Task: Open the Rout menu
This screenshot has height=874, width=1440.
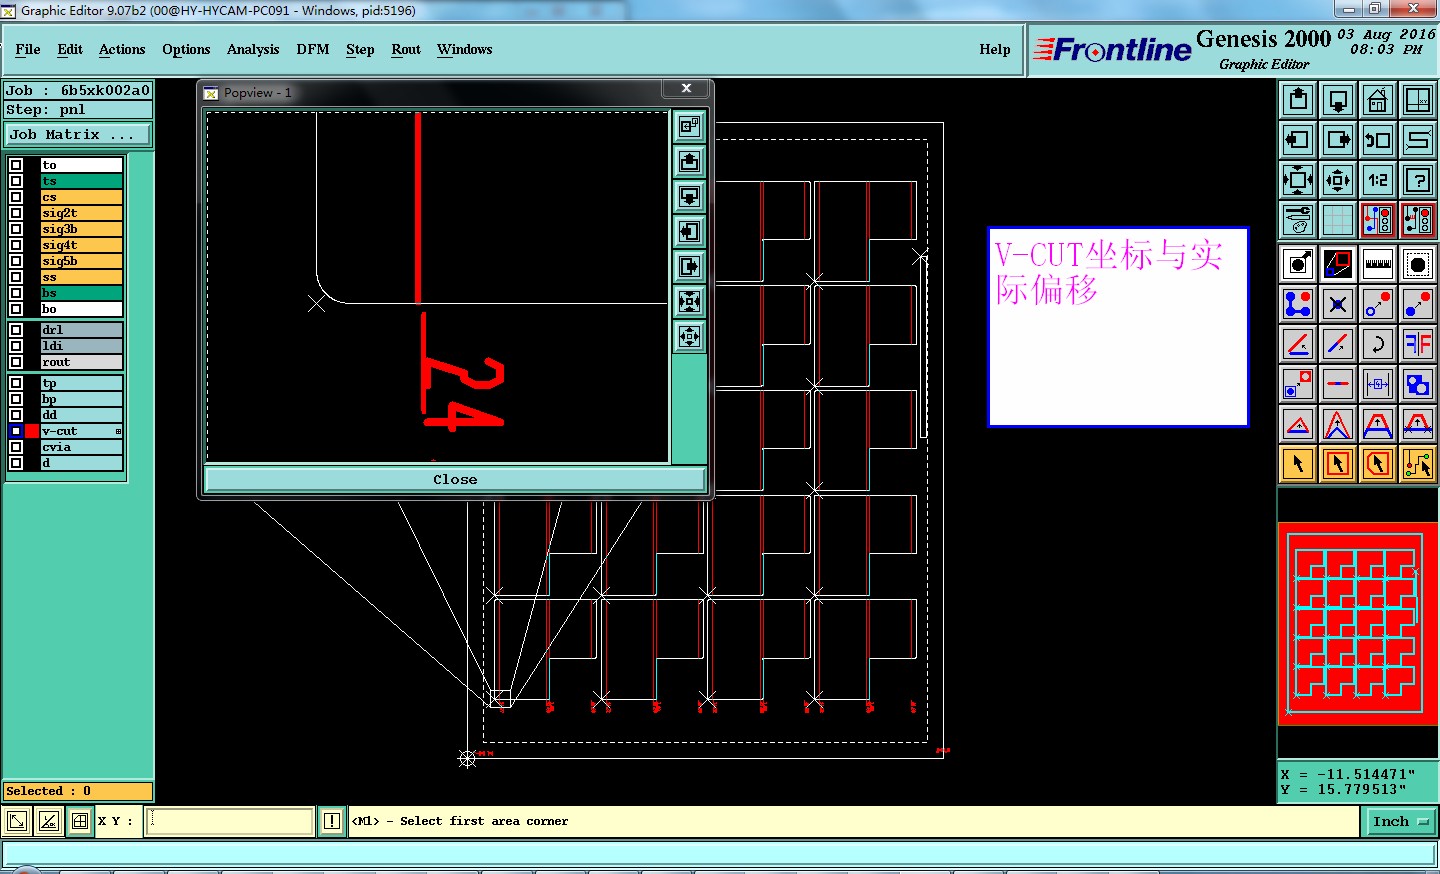Action: tap(406, 49)
